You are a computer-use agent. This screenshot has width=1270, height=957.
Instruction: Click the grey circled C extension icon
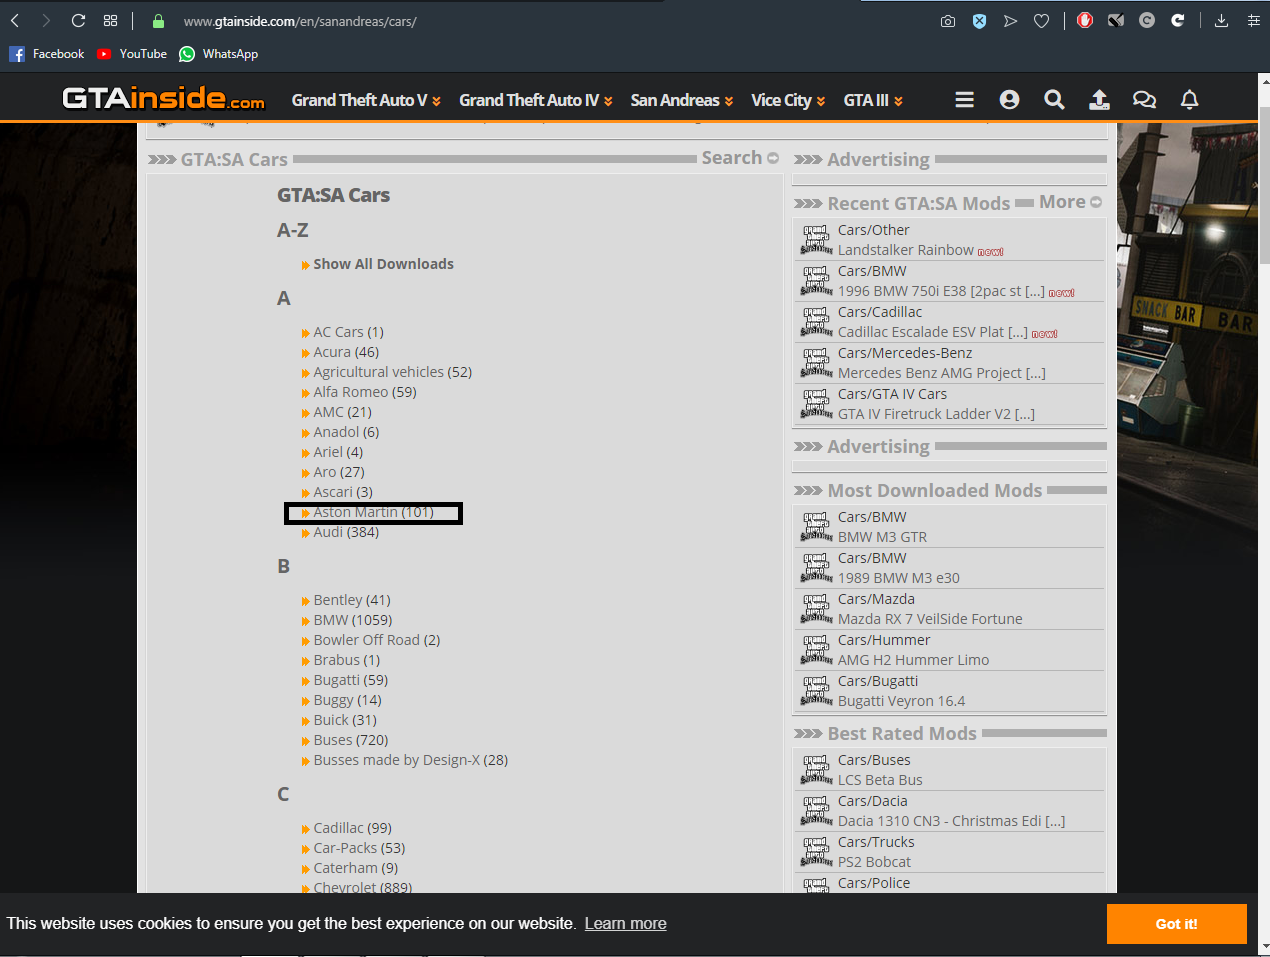1147,20
